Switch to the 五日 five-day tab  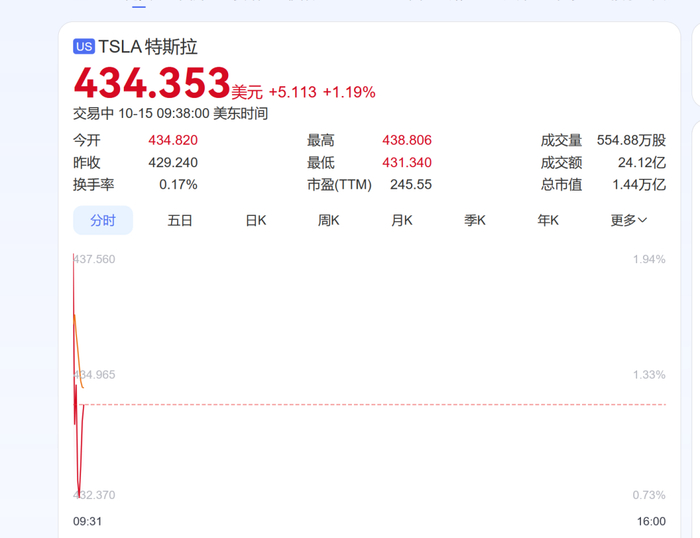pos(180,220)
